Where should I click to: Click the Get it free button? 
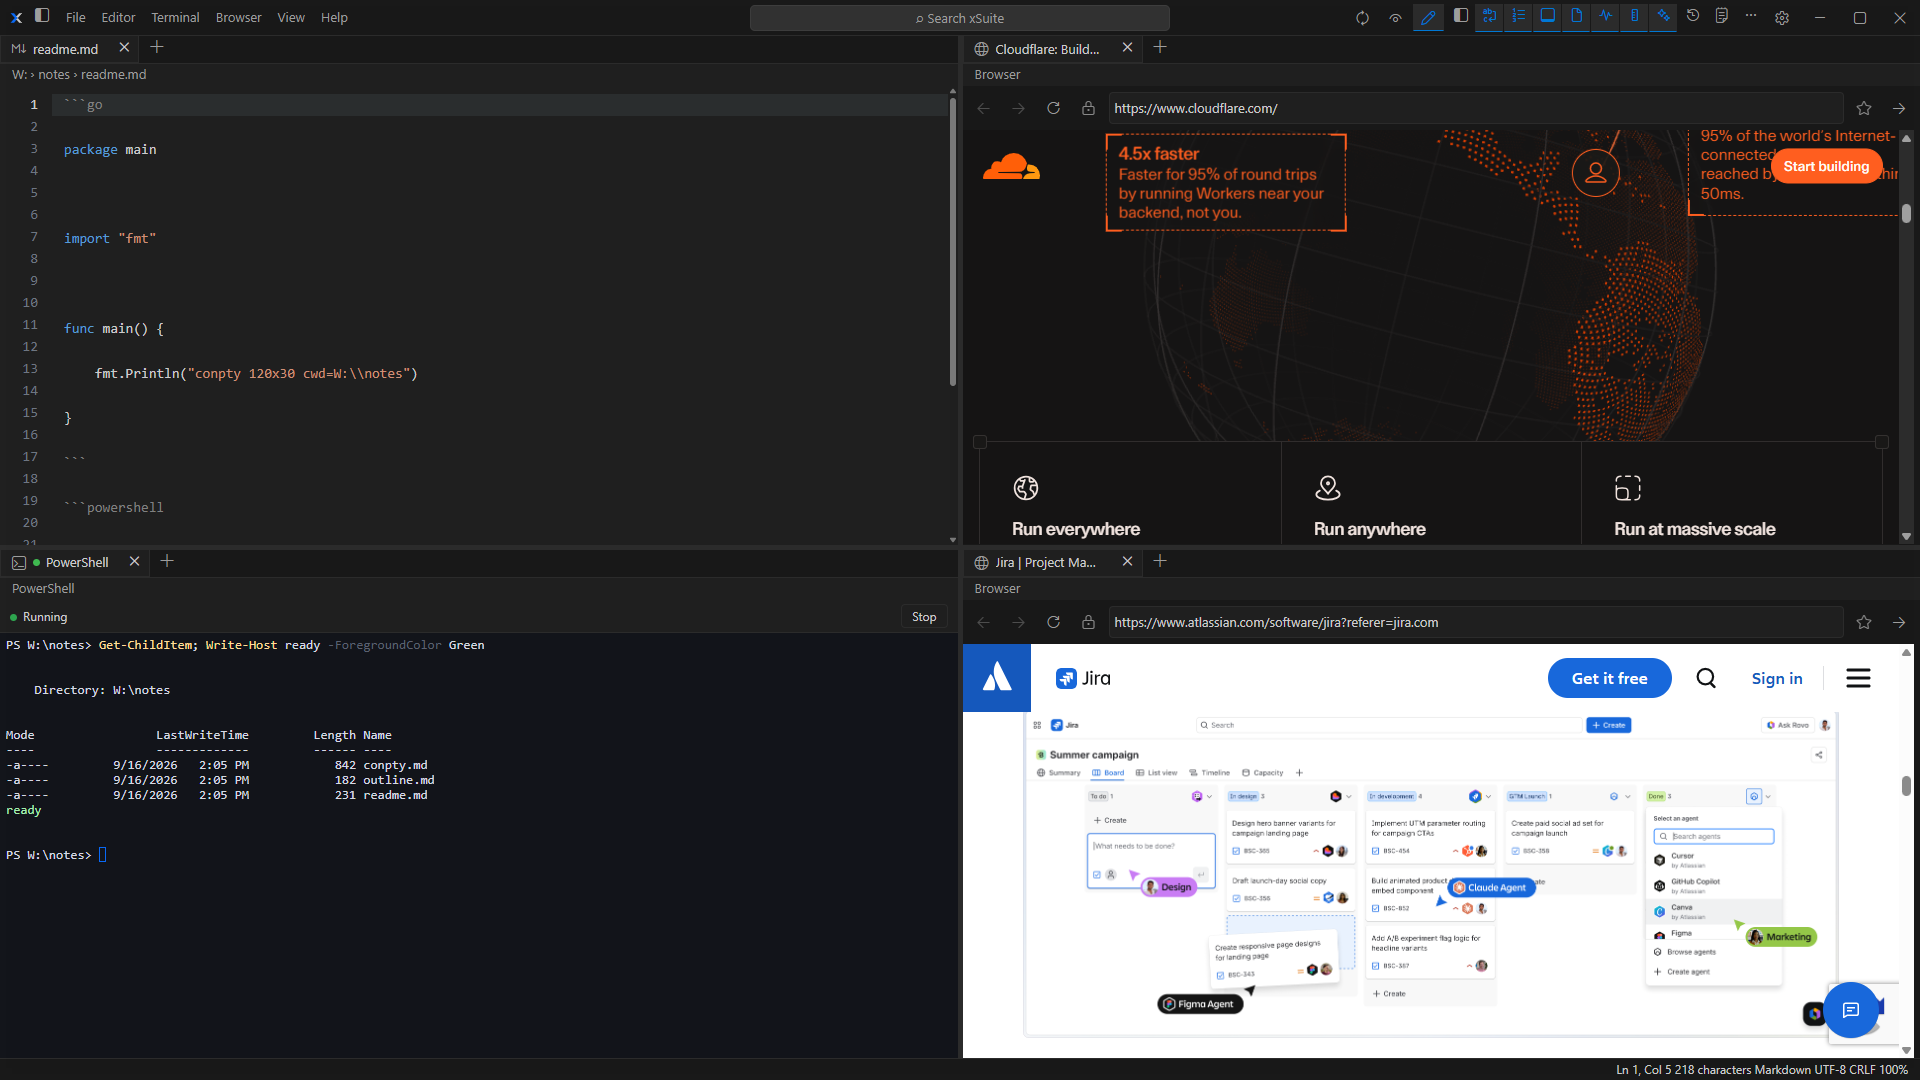tap(1609, 678)
